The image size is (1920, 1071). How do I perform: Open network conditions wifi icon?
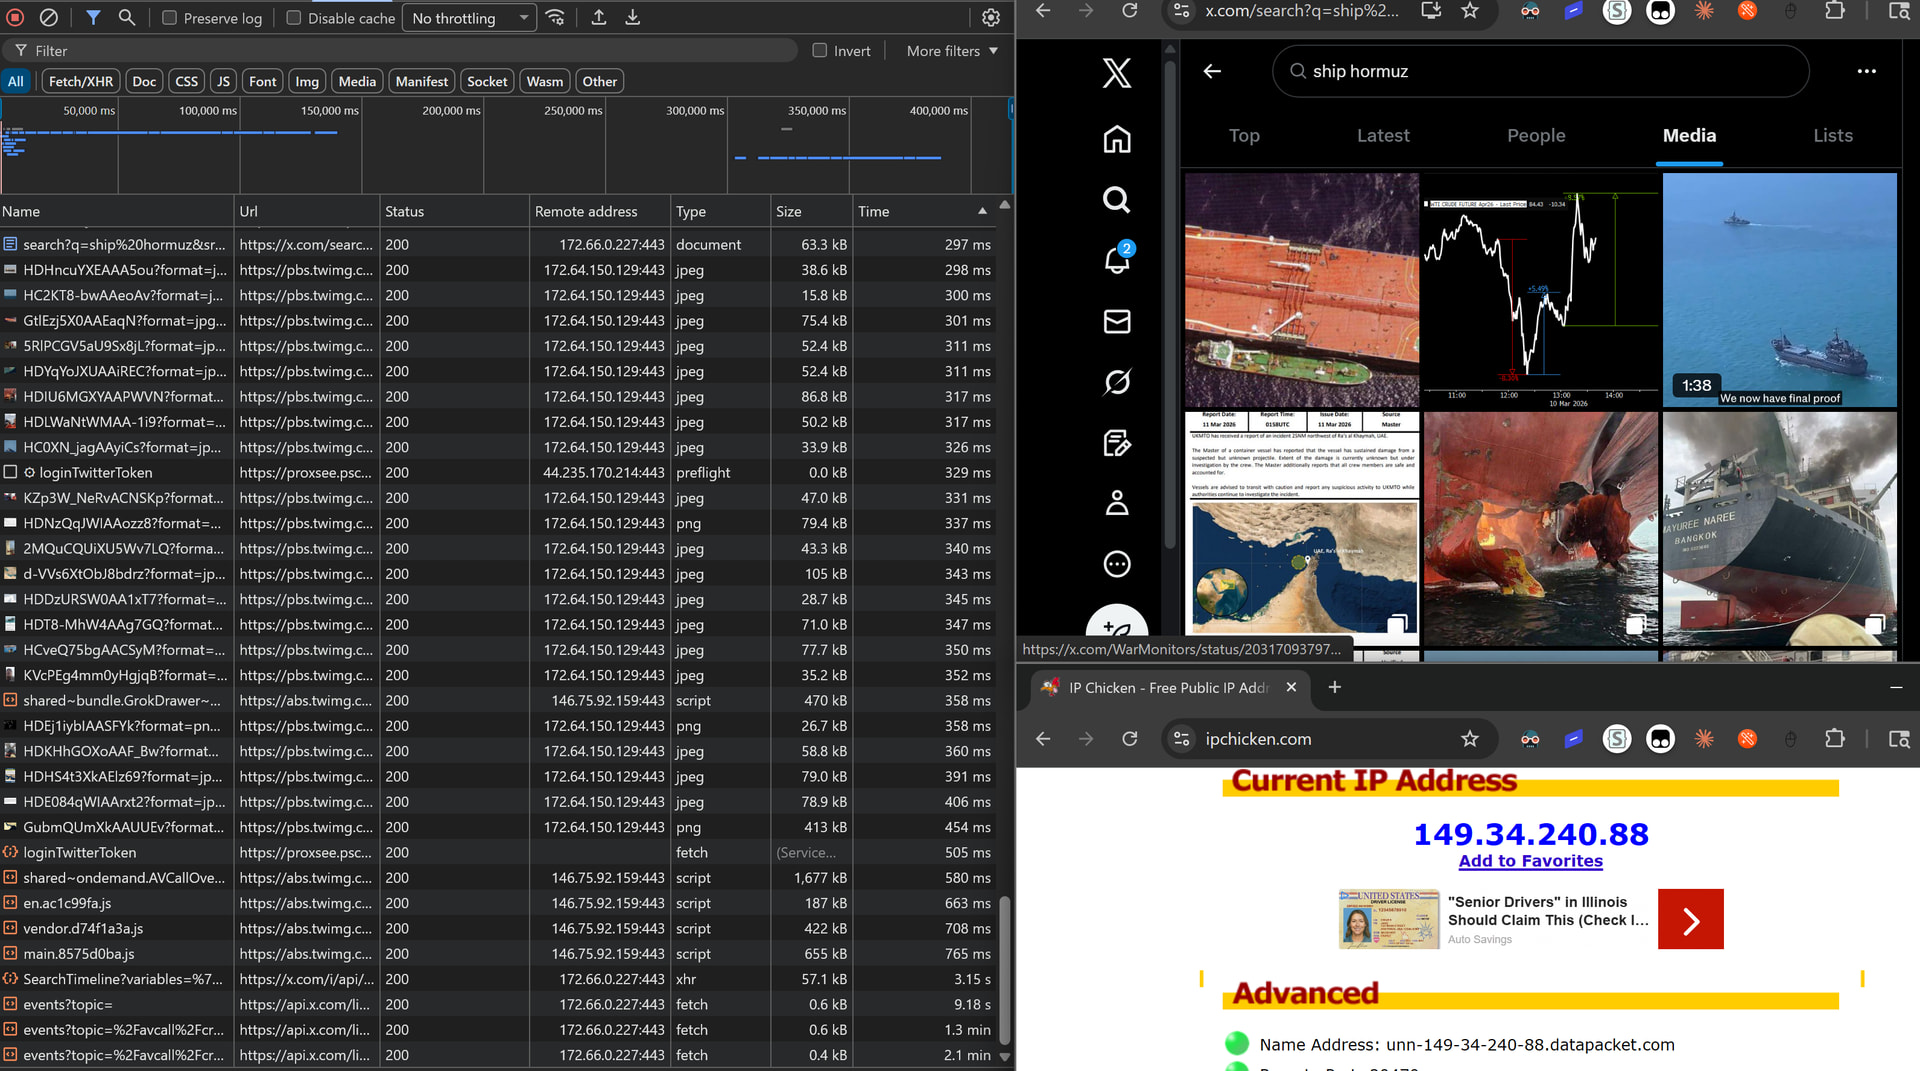555,18
